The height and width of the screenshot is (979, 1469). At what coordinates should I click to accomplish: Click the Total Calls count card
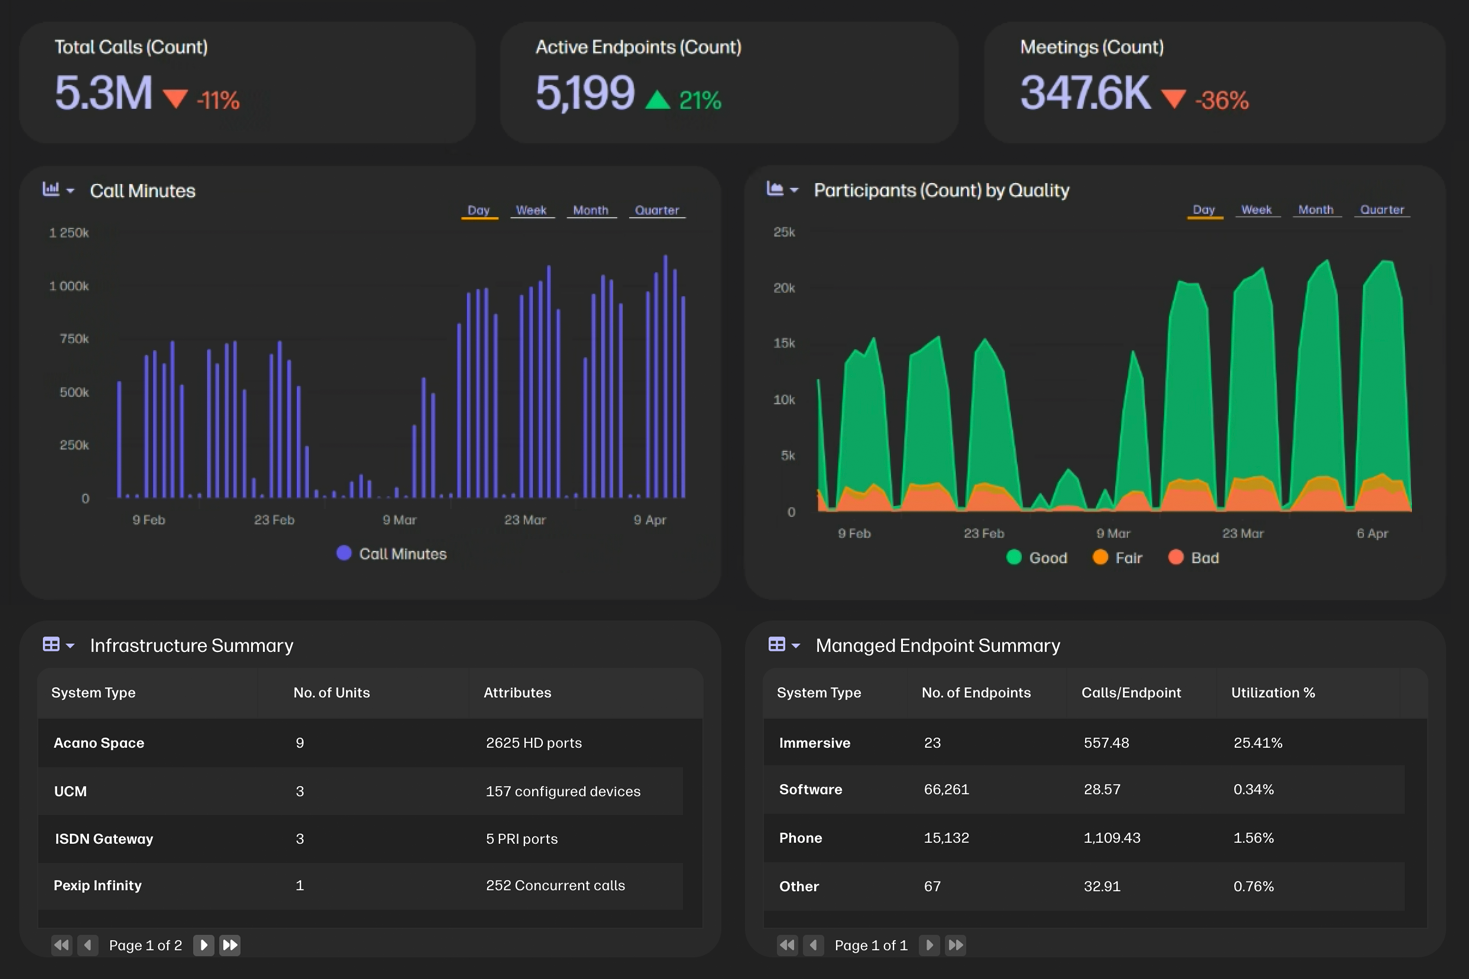pyautogui.click(x=247, y=82)
